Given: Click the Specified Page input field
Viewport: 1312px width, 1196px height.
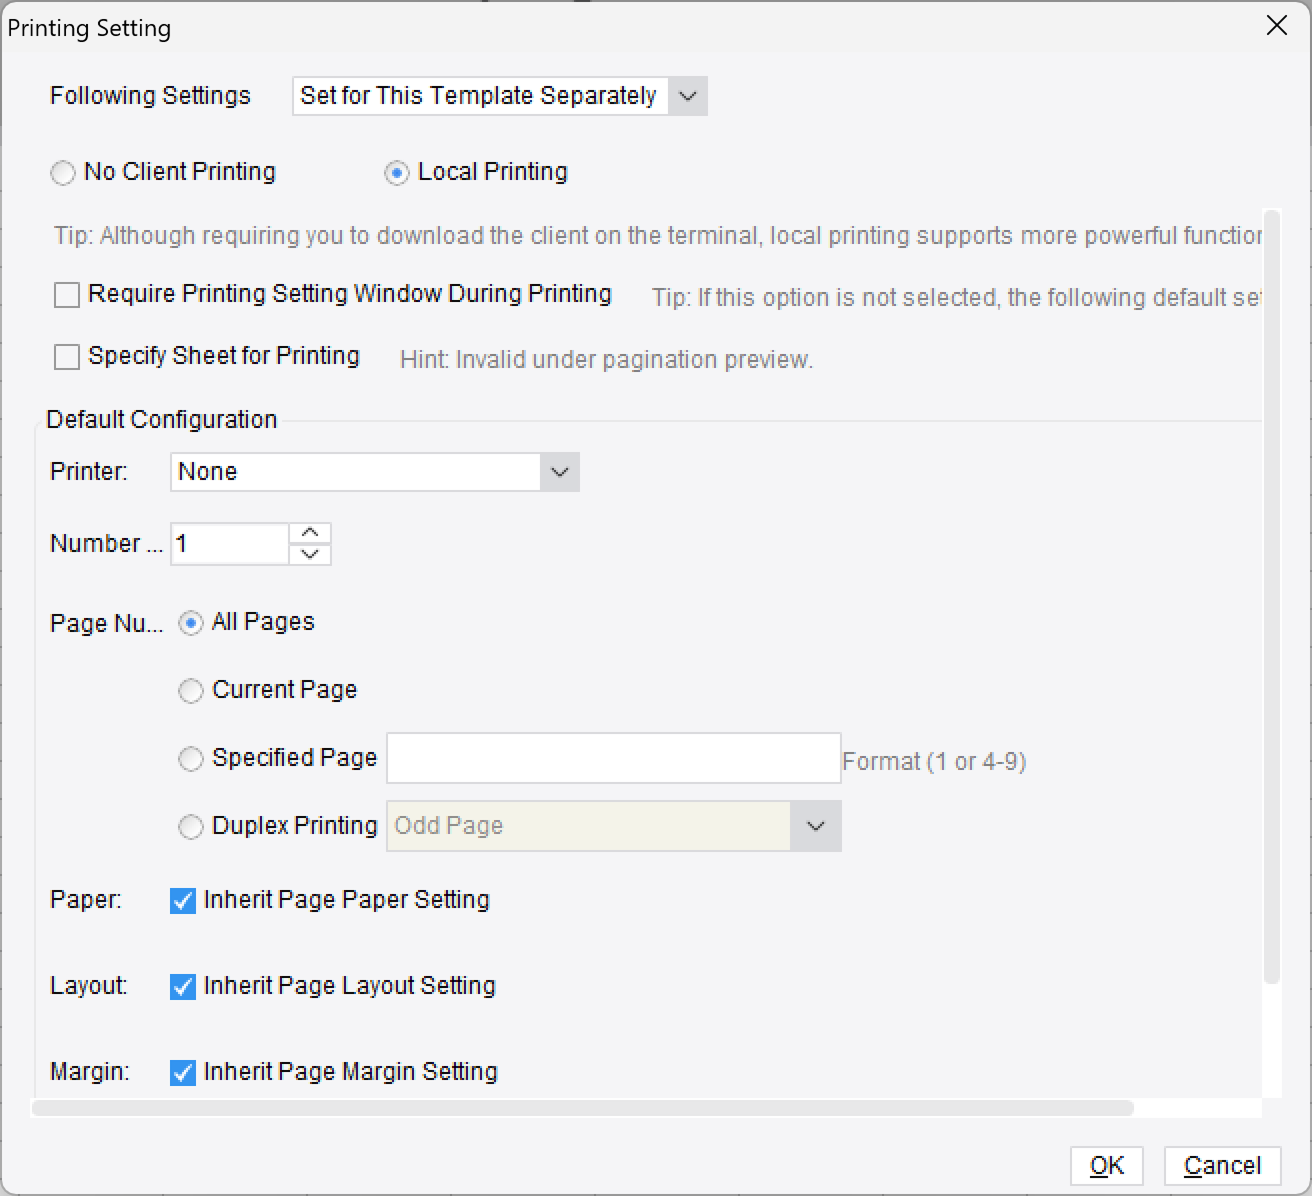Looking at the screenshot, I should pyautogui.click(x=613, y=758).
